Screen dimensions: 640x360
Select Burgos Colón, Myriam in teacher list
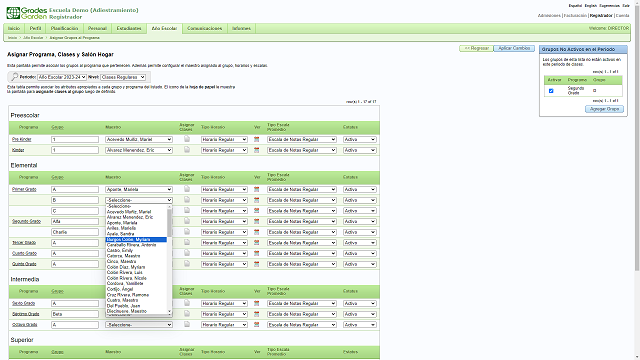pyautogui.click(x=136, y=240)
